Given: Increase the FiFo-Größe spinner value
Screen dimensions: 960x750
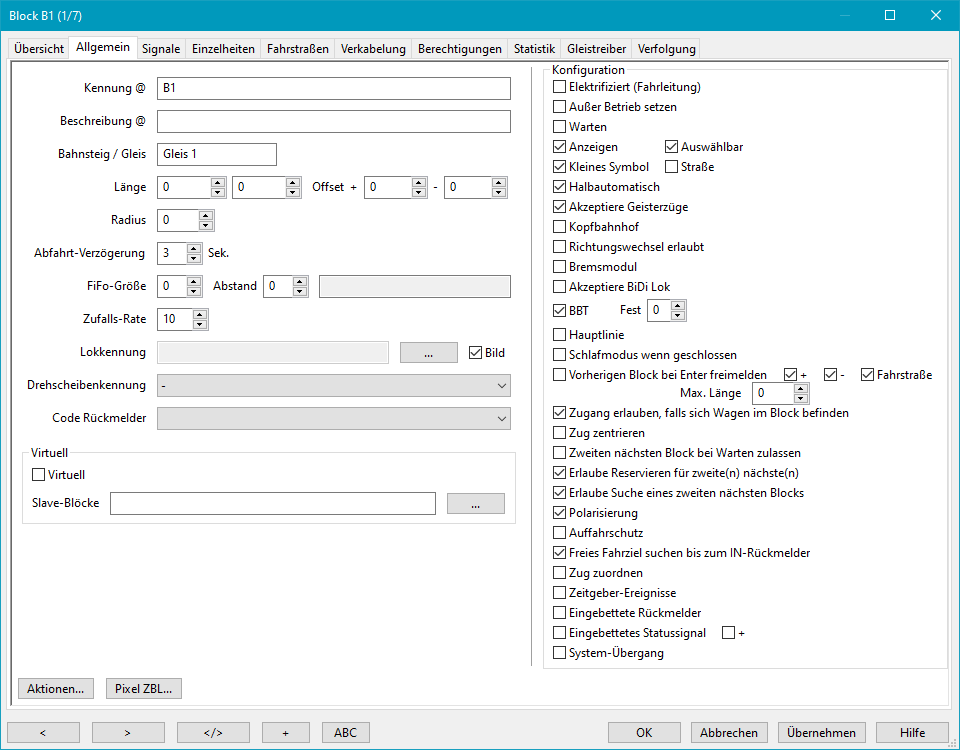Looking at the screenshot, I should point(194,281).
